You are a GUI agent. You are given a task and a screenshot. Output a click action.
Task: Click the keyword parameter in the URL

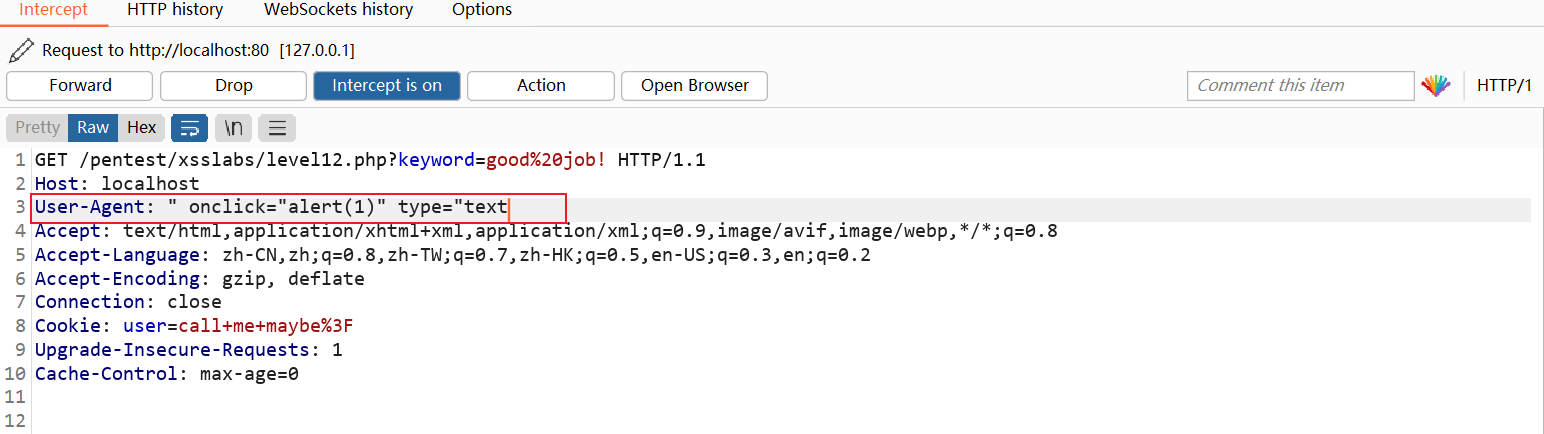pos(436,161)
